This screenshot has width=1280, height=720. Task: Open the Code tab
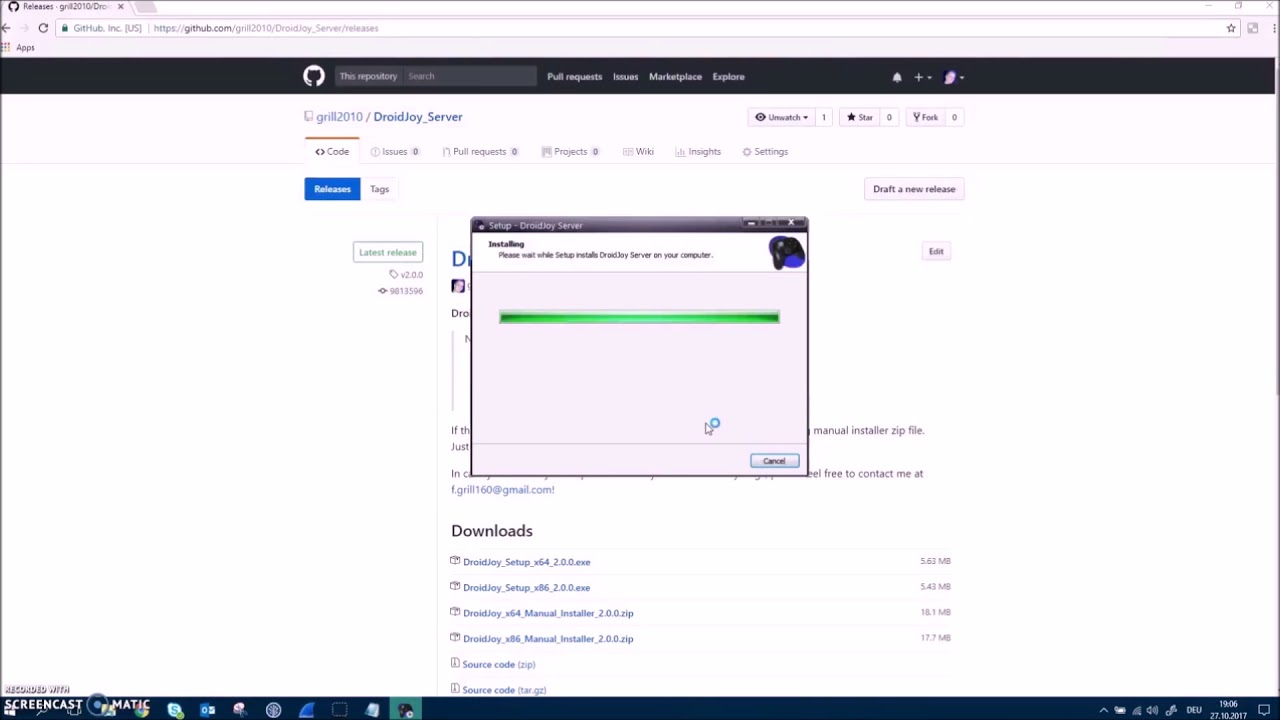pyautogui.click(x=332, y=152)
